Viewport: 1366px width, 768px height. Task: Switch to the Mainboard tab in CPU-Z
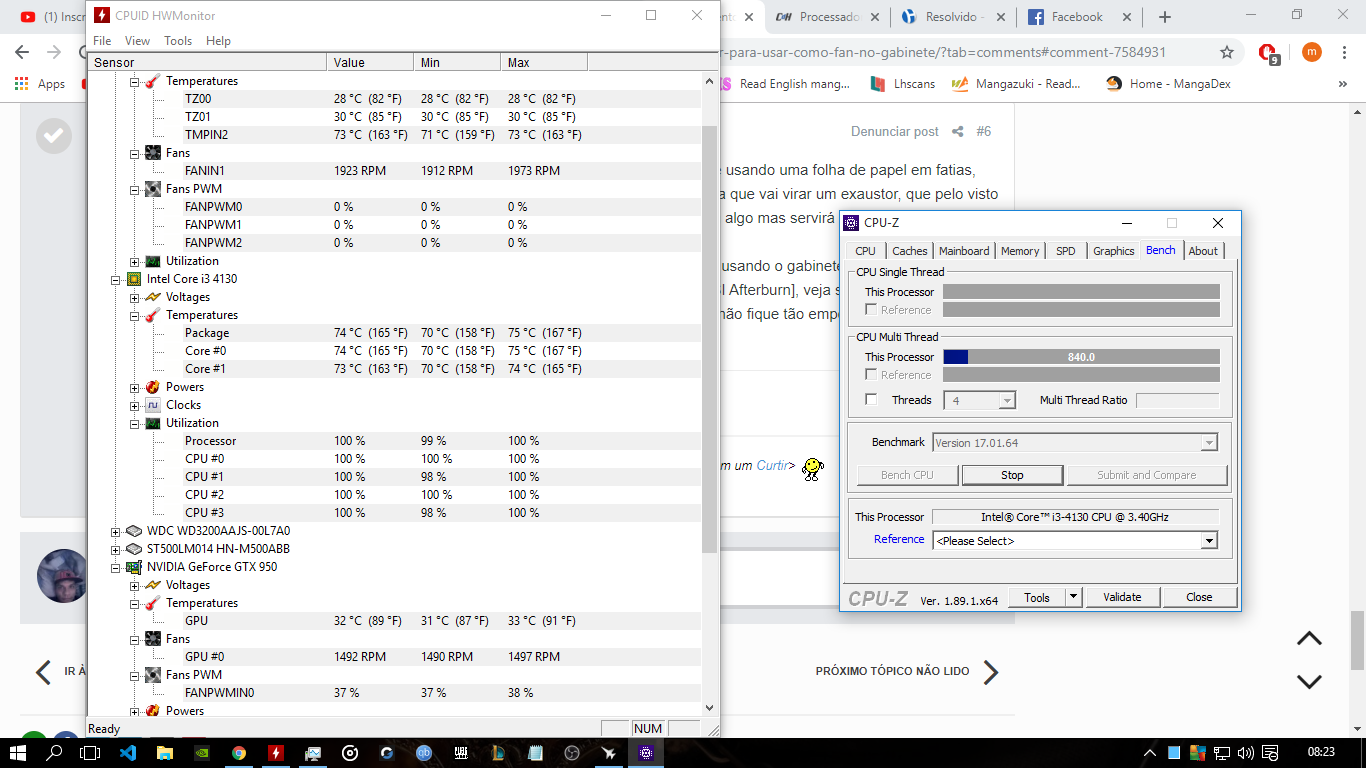click(x=964, y=251)
